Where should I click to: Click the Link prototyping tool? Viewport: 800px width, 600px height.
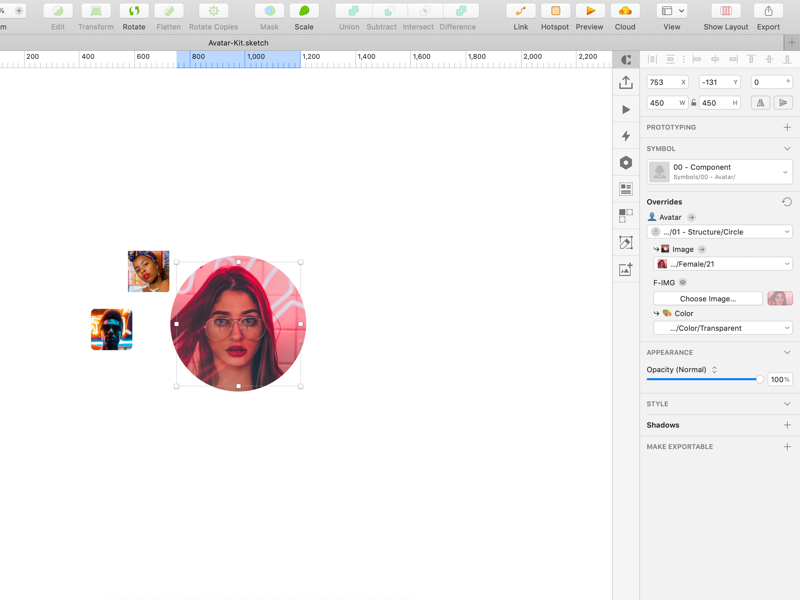click(520, 11)
